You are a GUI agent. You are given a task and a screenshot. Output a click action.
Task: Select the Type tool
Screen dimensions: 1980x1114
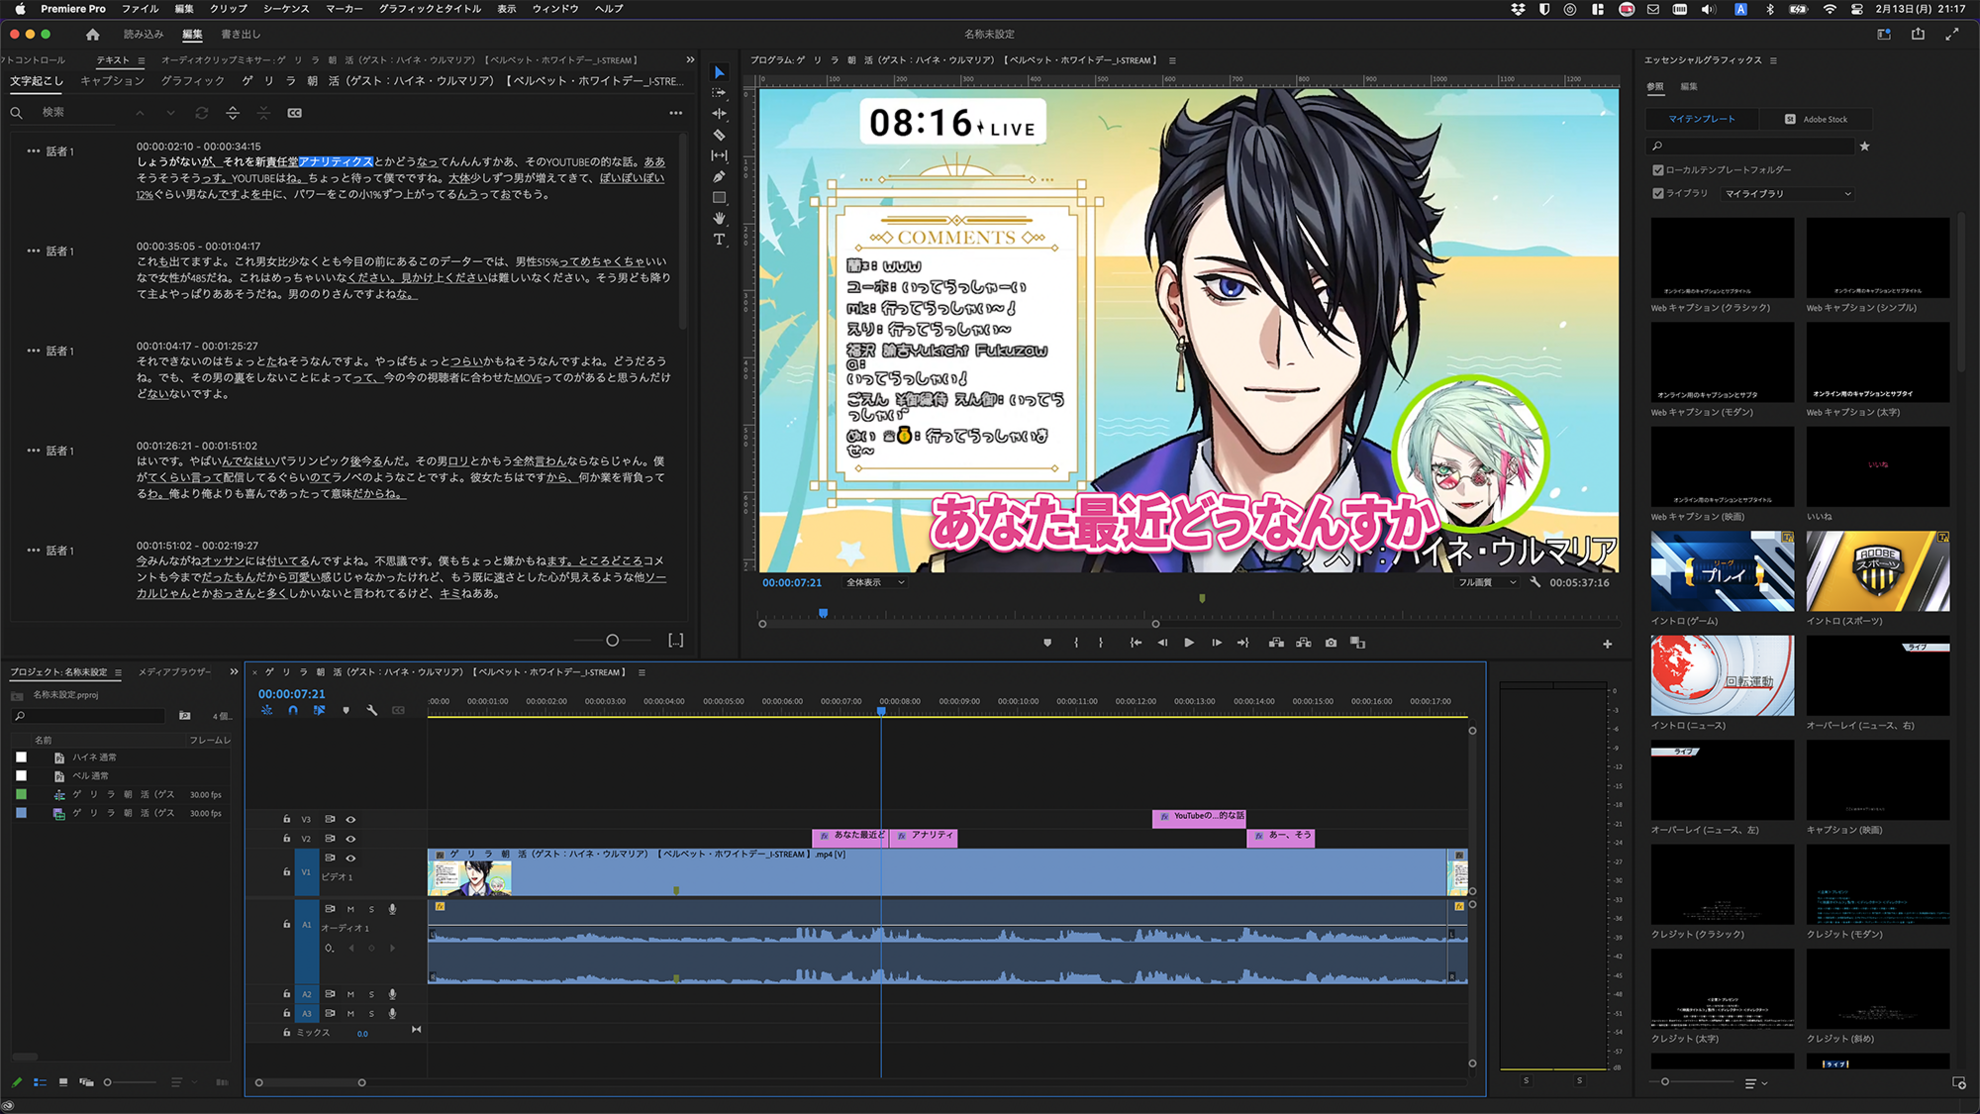point(720,240)
